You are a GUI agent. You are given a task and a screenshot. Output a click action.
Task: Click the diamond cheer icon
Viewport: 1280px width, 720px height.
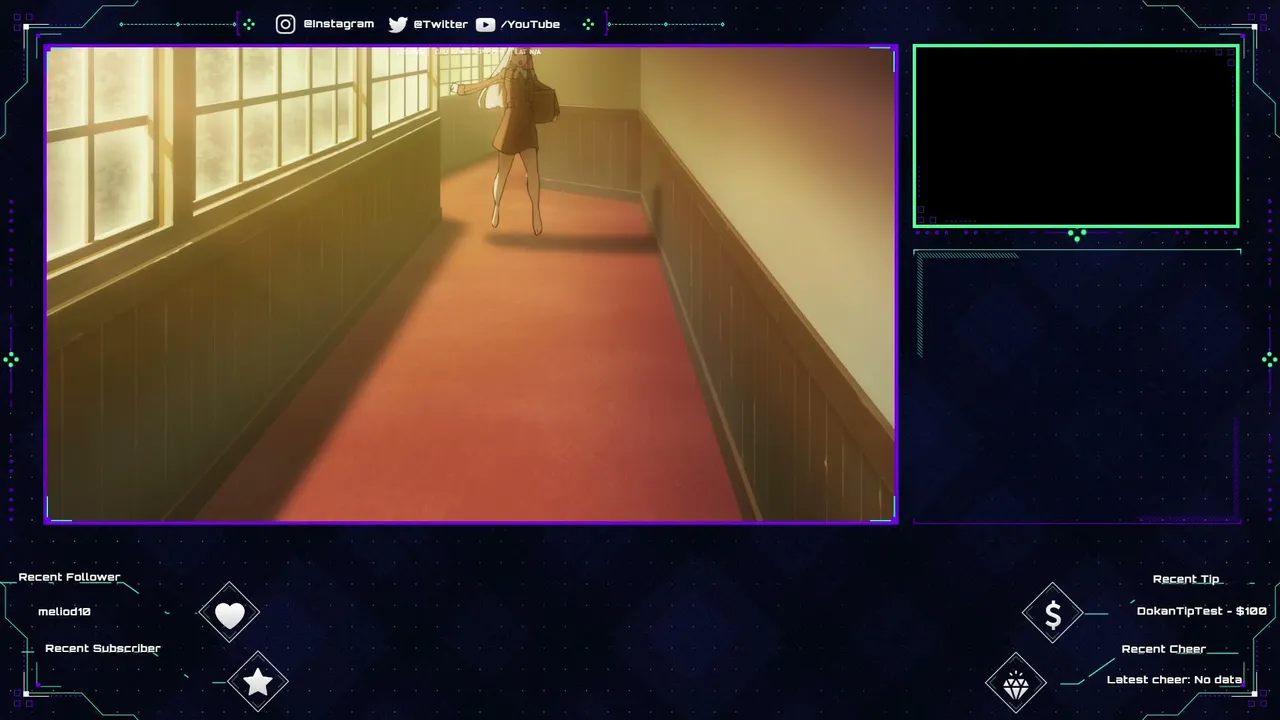coord(1016,684)
